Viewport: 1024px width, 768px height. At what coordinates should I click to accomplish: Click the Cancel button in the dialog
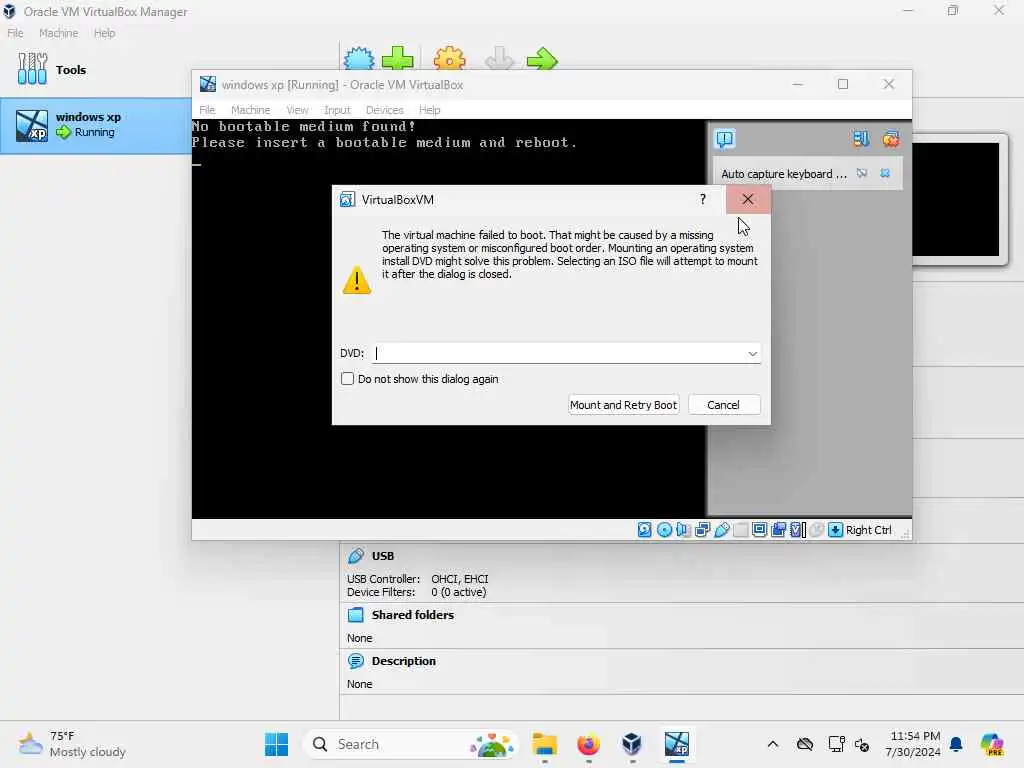724,405
